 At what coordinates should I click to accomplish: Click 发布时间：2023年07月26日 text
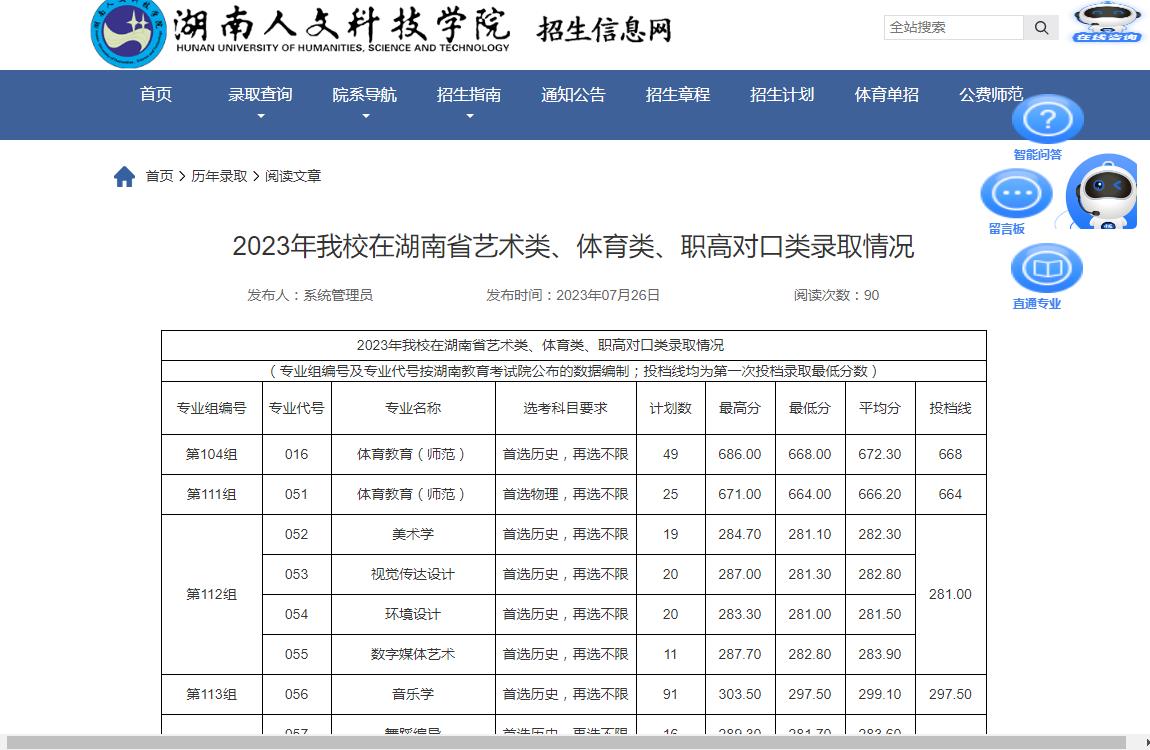573,295
